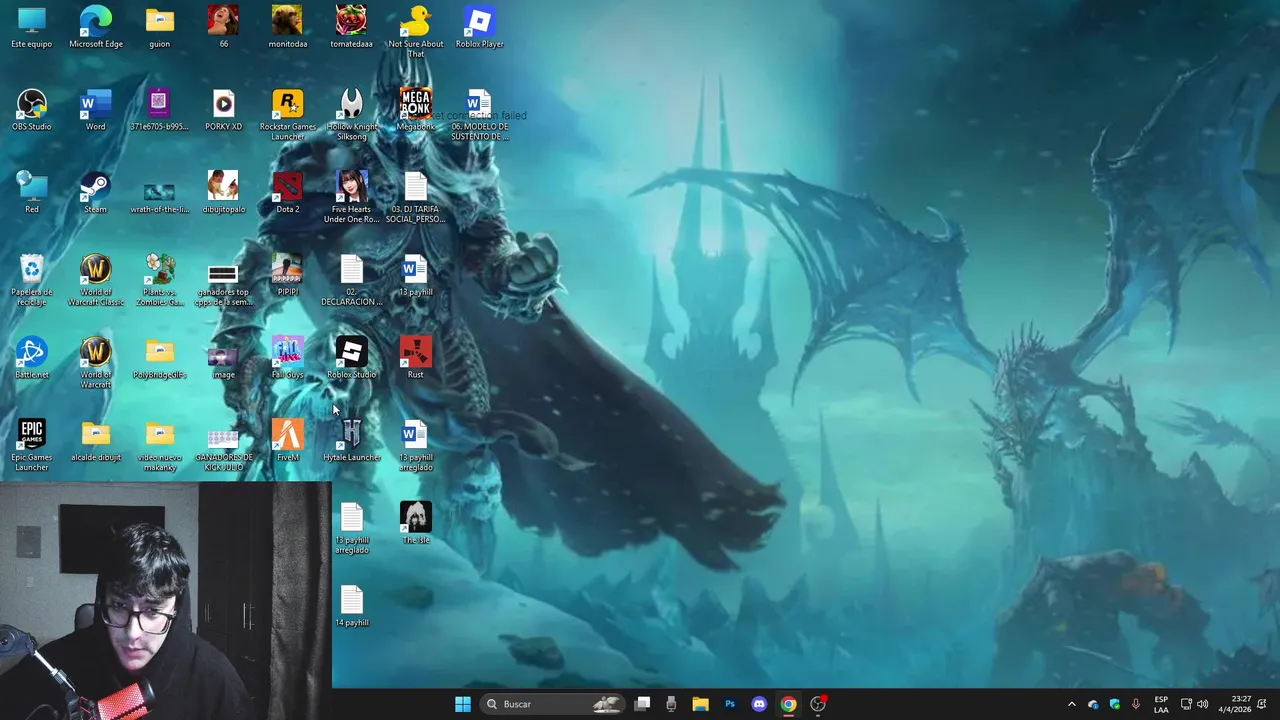
Task: Open the network tray icon
Action: pyautogui.click(x=1186, y=704)
